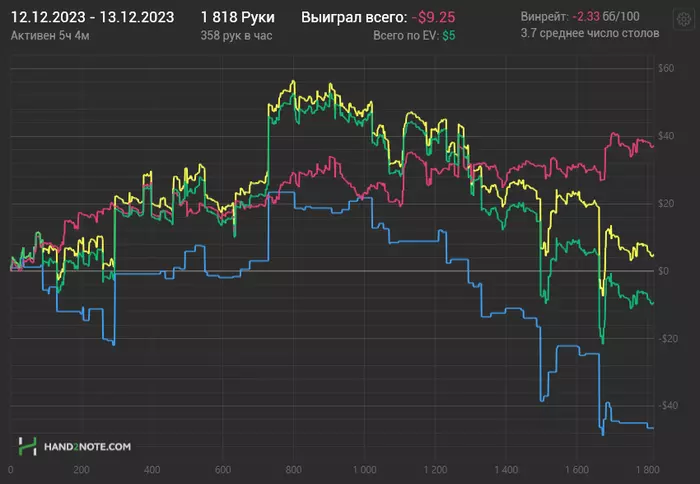Viewport: 700px width, 484px height.
Task: Click the HAND2NOTE.COM text
Action: coord(88,446)
